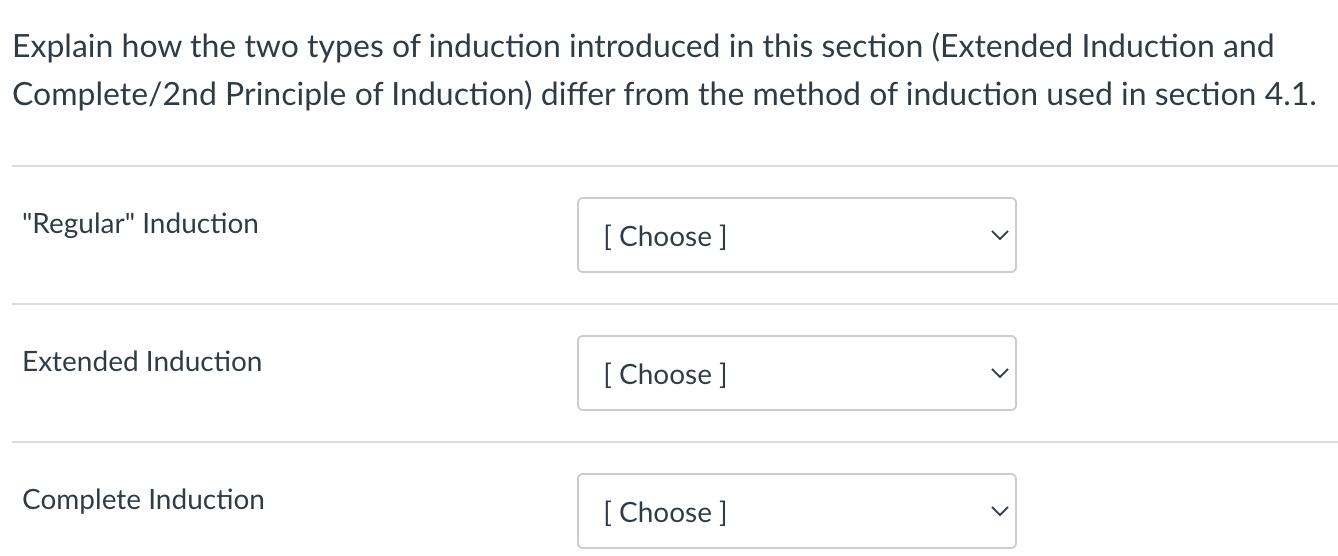The image size is (1338, 556).
Task: Click the Extended Induction row label
Action: [142, 362]
